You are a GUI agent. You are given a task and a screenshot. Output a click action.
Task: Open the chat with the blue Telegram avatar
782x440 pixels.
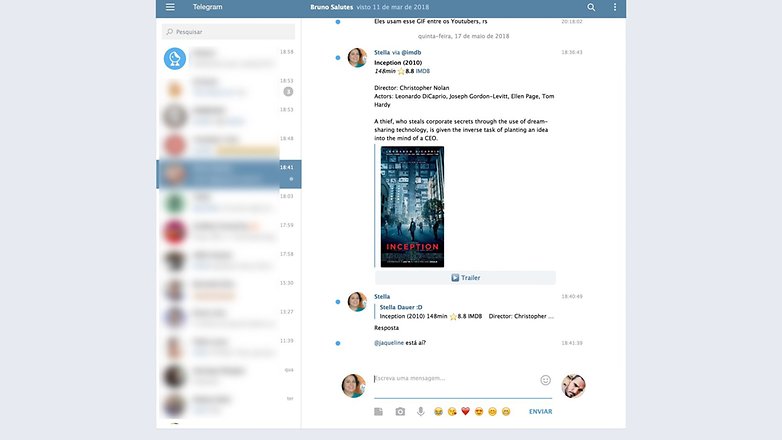pos(228,58)
